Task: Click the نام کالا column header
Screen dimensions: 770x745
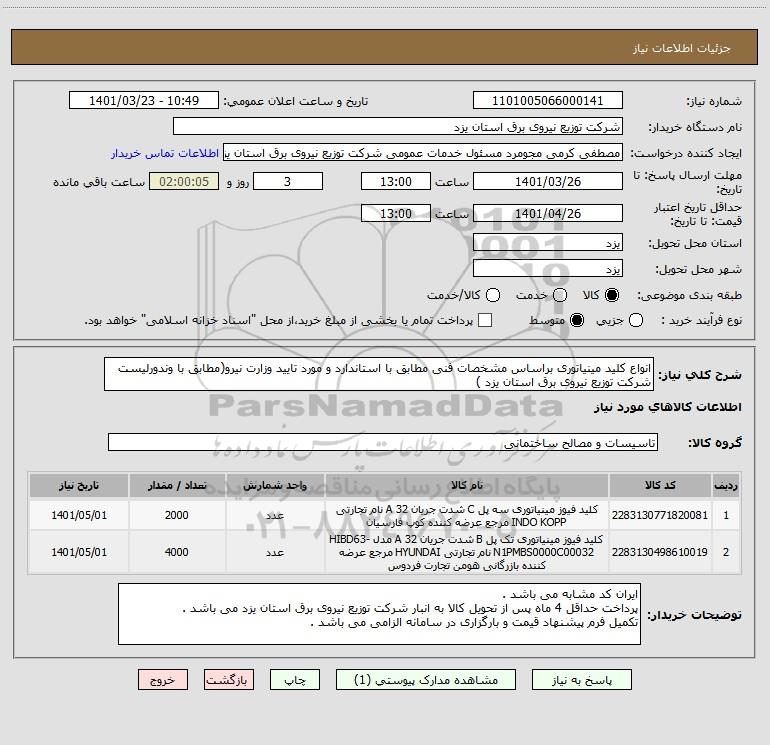Action: (x=467, y=486)
